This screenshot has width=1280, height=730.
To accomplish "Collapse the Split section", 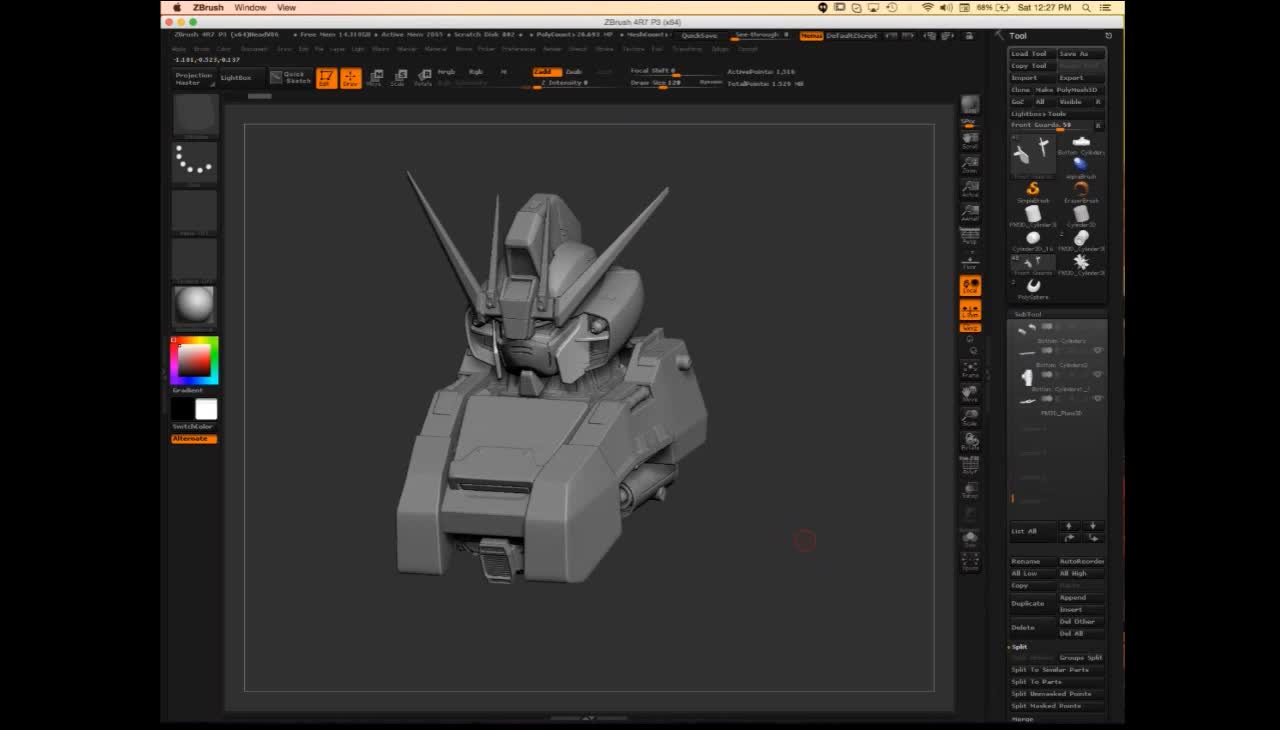I will 1020,647.
